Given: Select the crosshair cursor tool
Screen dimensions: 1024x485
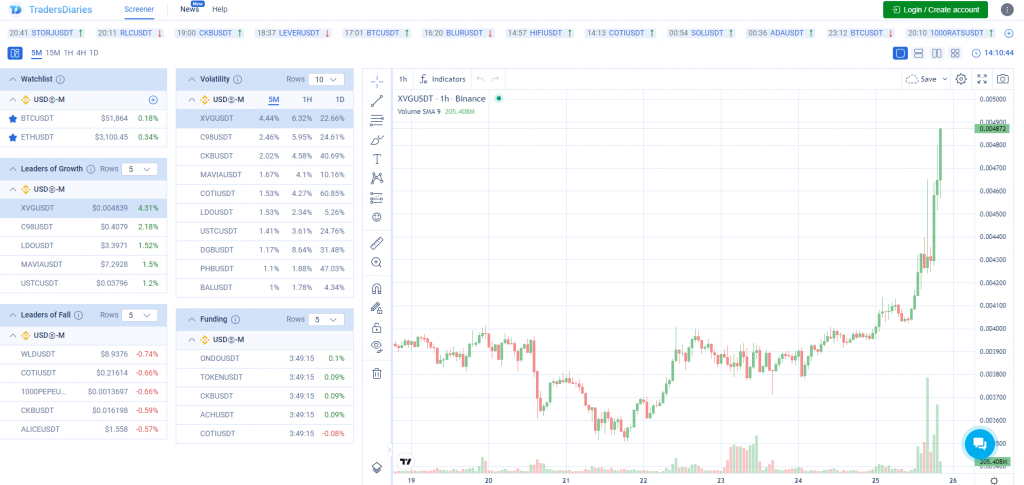Looking at the screenshot, I should click(x=377, y=82).
